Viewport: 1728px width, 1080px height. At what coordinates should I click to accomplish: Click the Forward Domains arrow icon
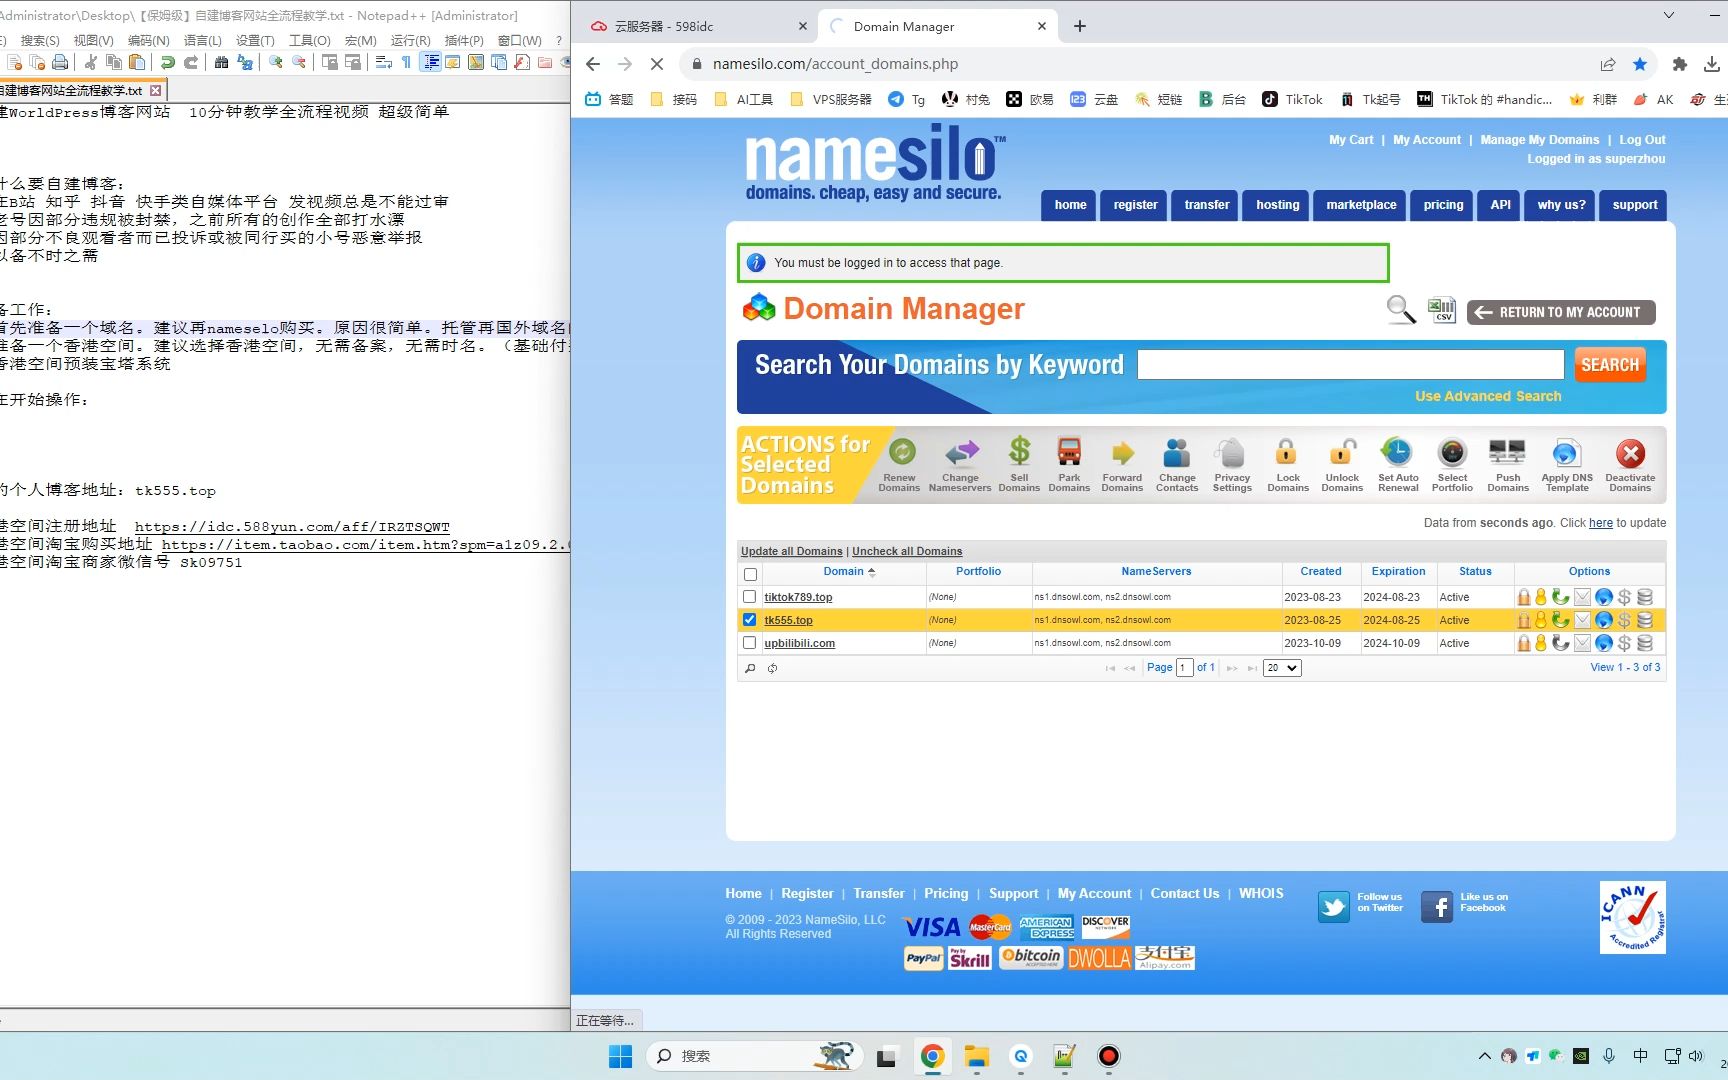click(x=1123, y=453)
